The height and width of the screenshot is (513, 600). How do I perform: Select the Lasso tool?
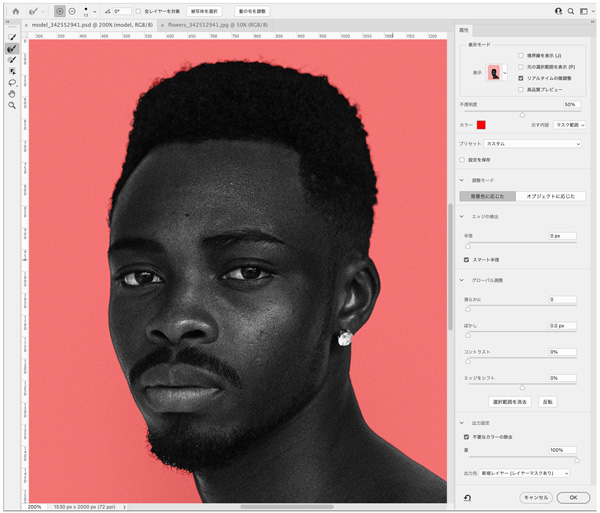pos(12,83)
